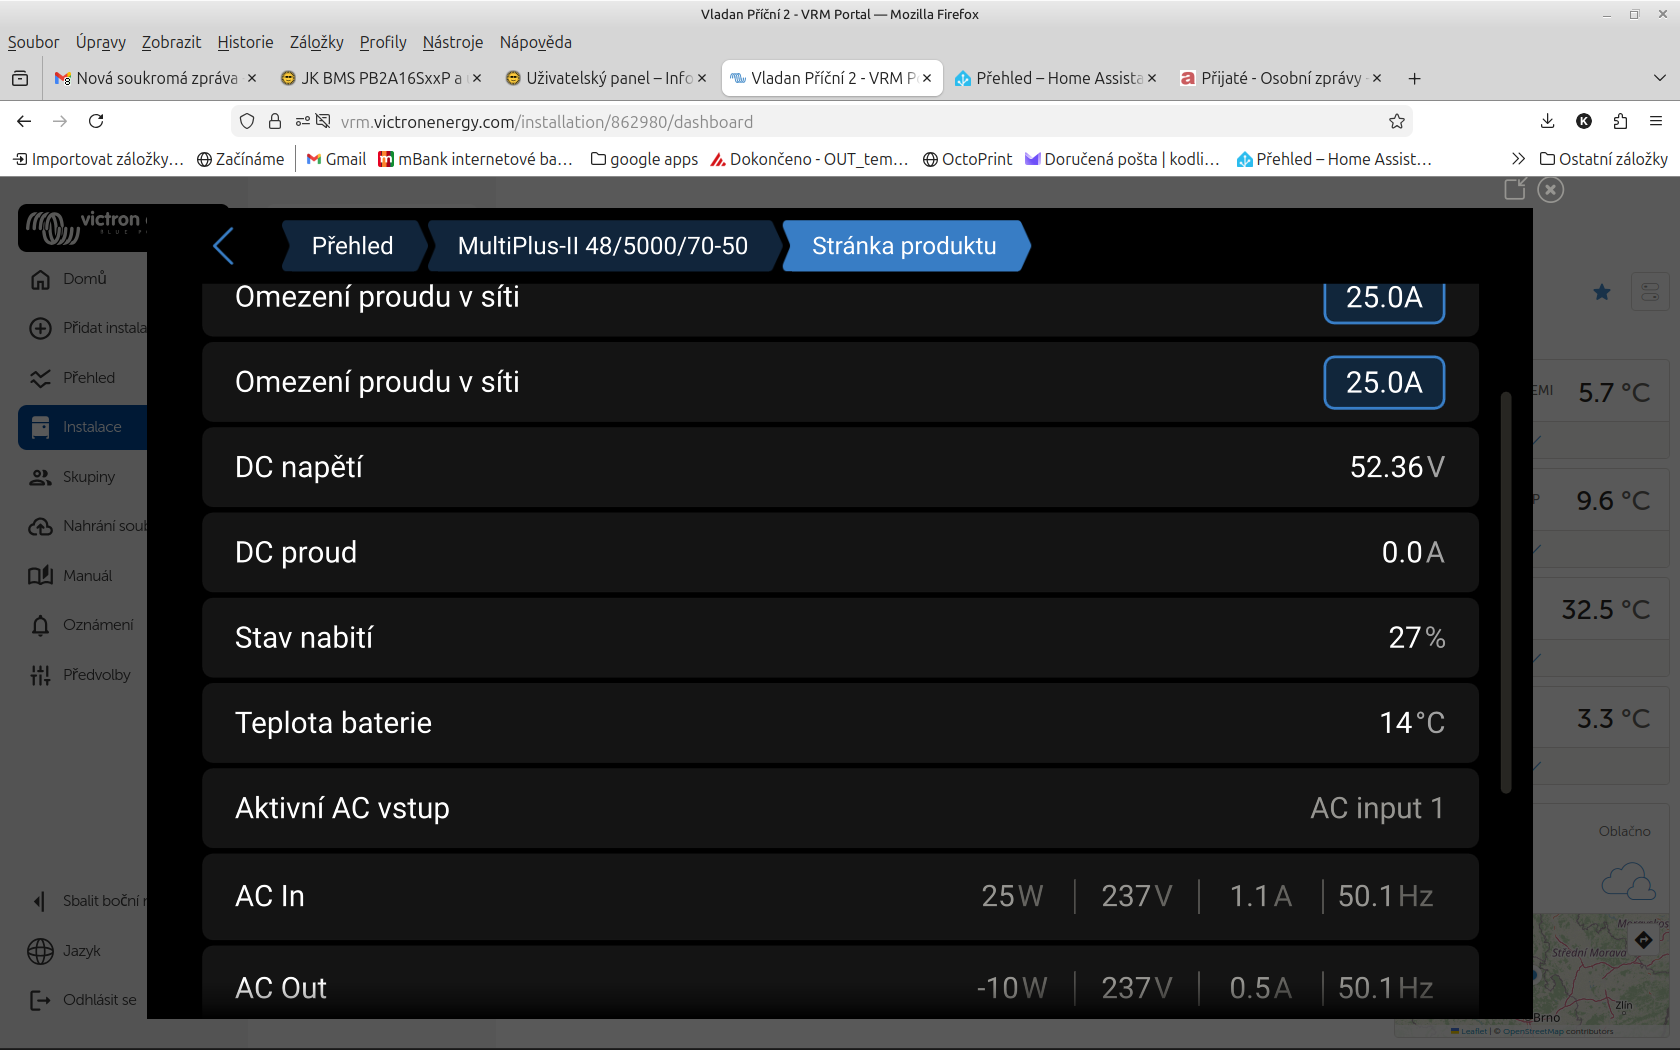Open the Profily menu
Viewport: 1680px width, 1050px height.
(383, 42)
